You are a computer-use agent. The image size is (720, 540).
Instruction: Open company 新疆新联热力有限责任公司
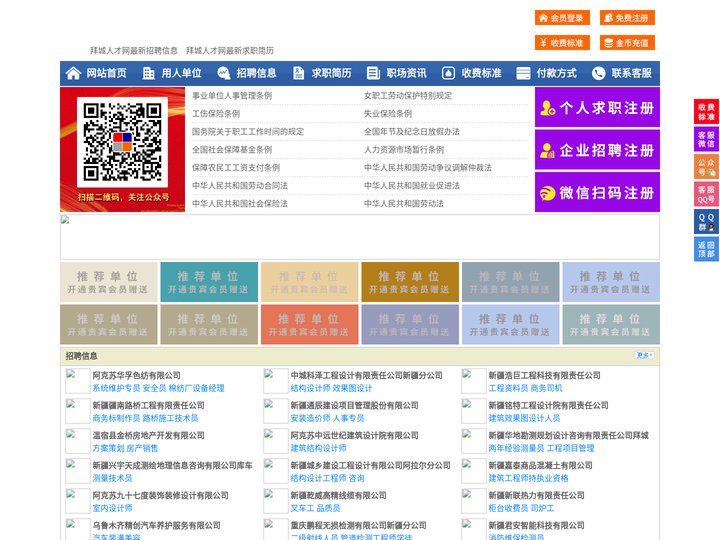click(536, 495)
